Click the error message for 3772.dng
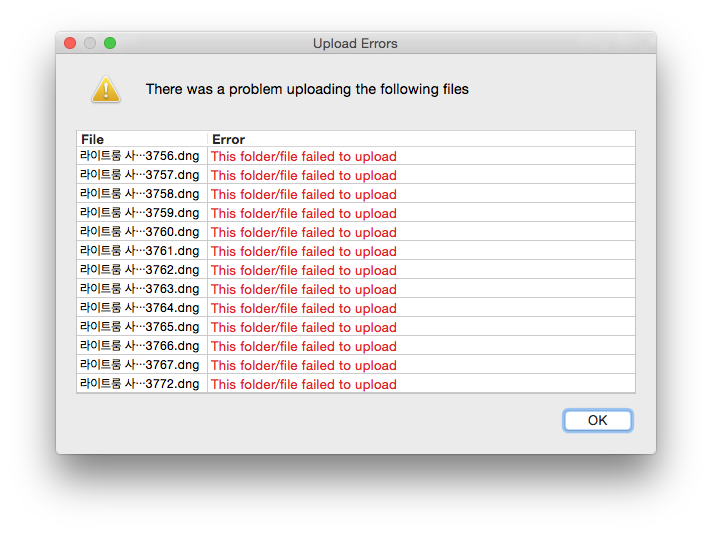 (304, 384)
